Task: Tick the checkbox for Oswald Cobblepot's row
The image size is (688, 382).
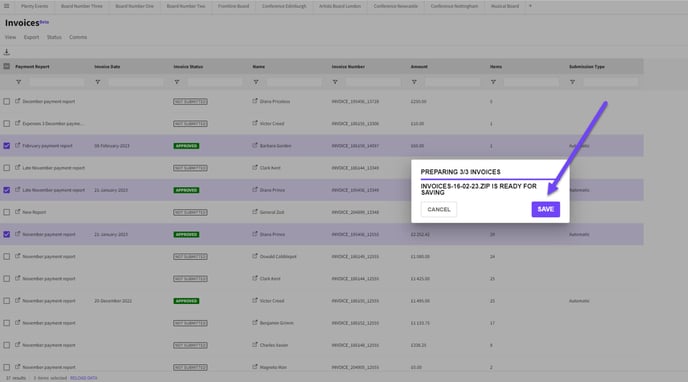Action: pos(7,257)
